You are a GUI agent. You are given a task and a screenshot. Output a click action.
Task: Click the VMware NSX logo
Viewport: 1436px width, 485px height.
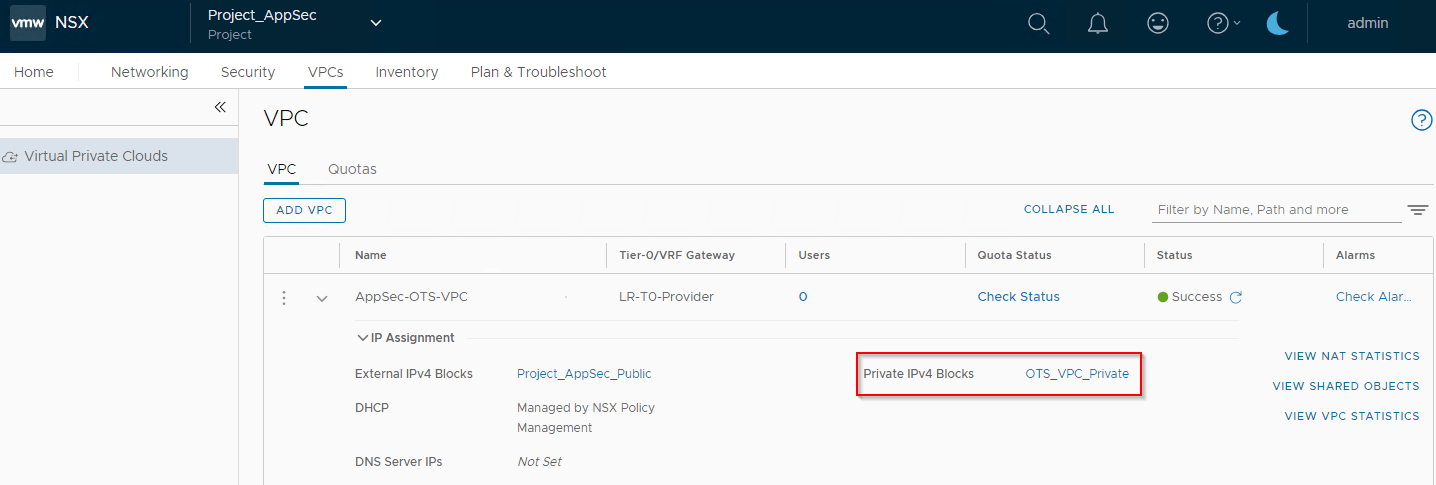pyautogui.click(x=29, y=23)
